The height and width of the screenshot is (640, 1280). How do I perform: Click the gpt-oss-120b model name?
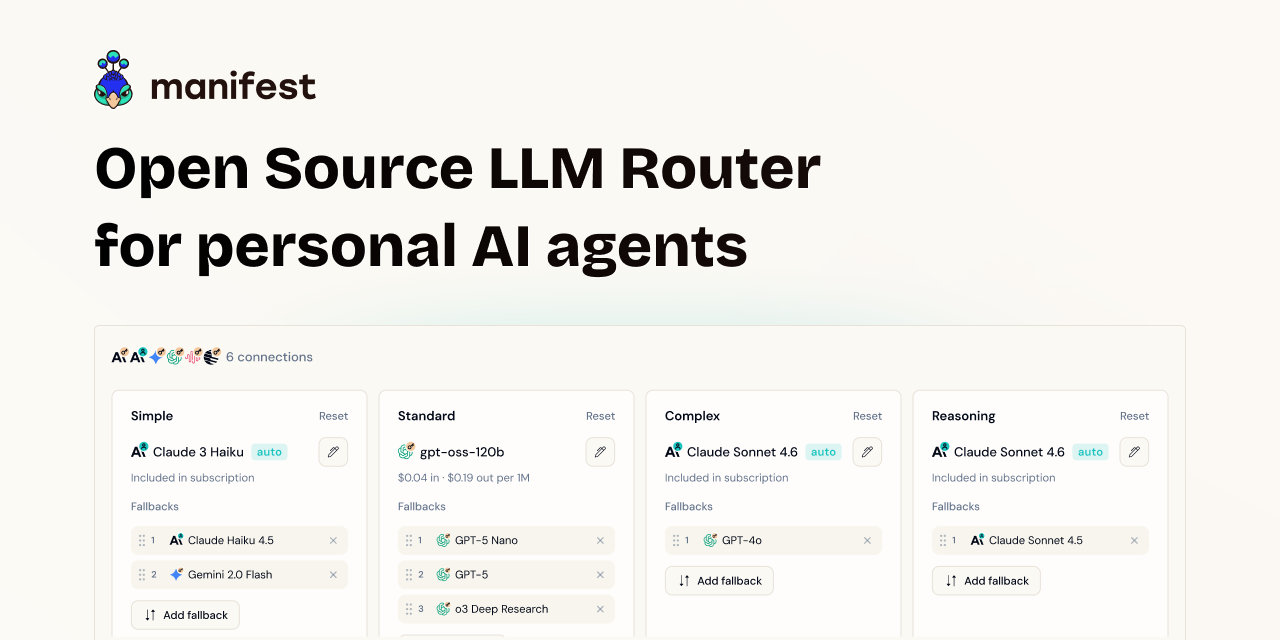(x=462, y=452)
